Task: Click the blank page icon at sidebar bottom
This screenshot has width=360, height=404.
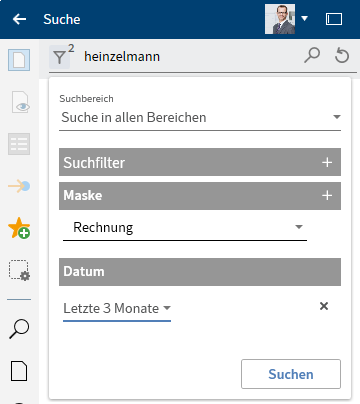Action: (19, 370)
